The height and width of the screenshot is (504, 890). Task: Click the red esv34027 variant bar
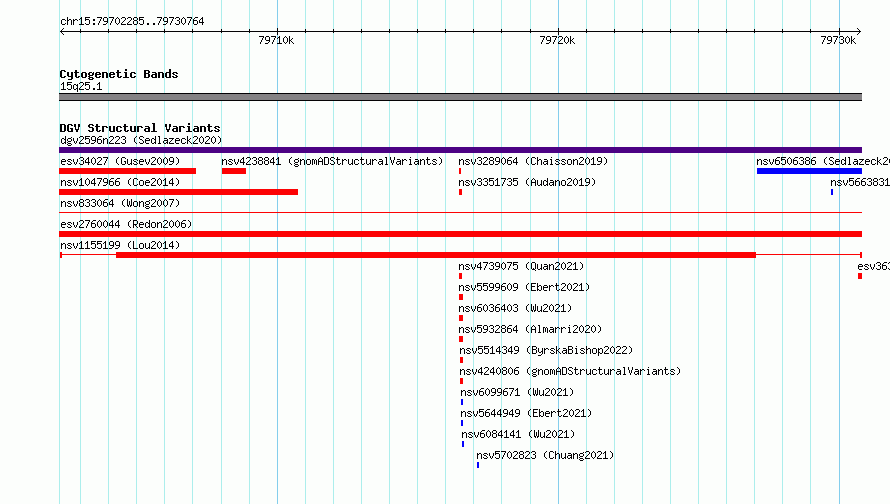coord(128,171)
